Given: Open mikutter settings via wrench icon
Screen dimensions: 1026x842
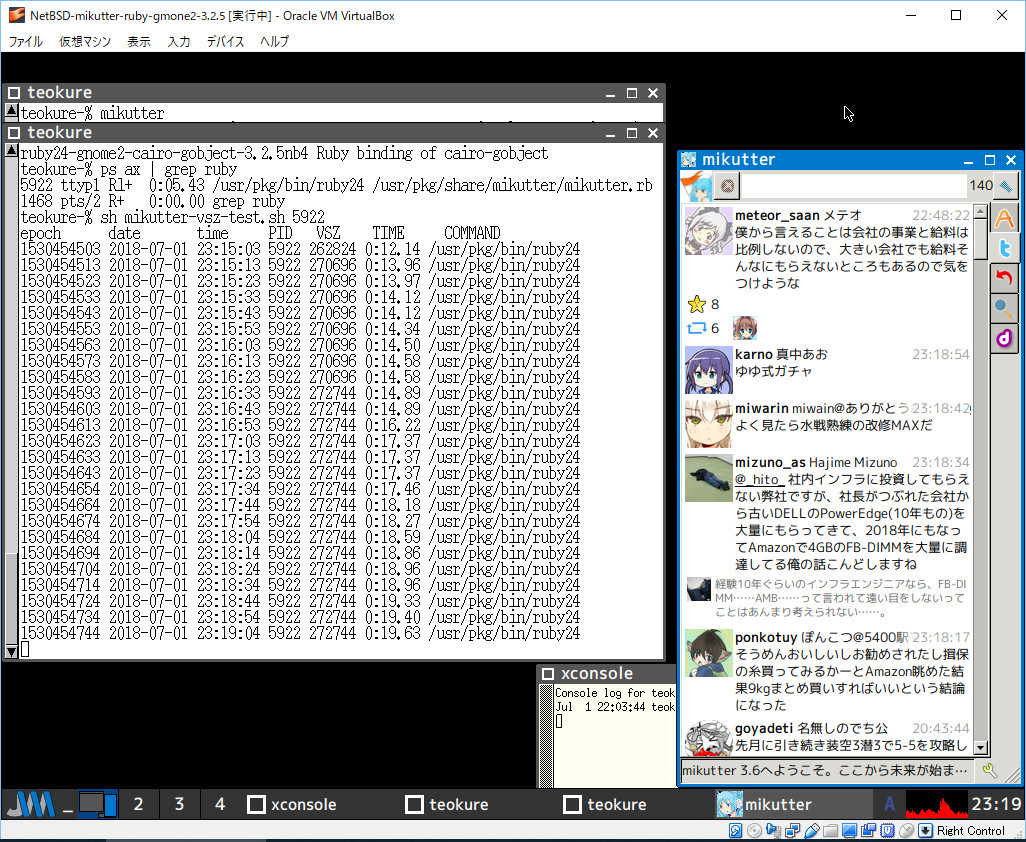Looking at the screenshot, I should click(990, 771).
